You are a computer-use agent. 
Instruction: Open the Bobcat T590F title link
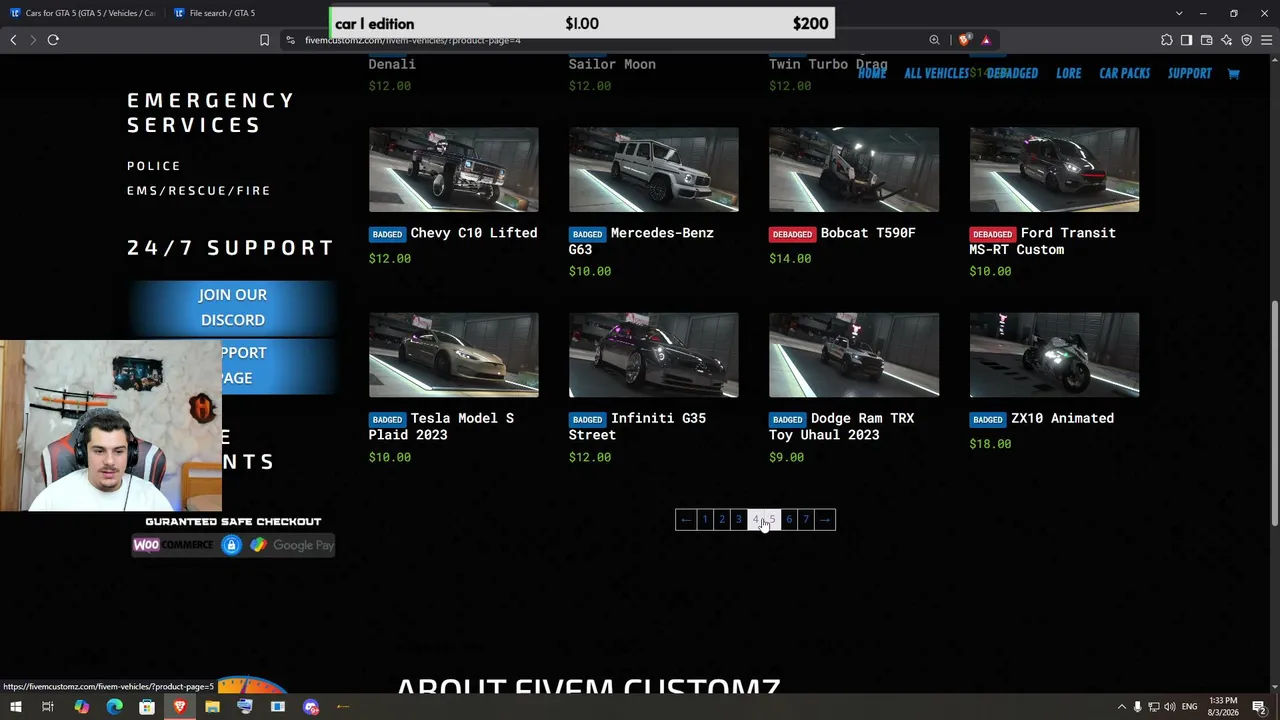point(868,233)
